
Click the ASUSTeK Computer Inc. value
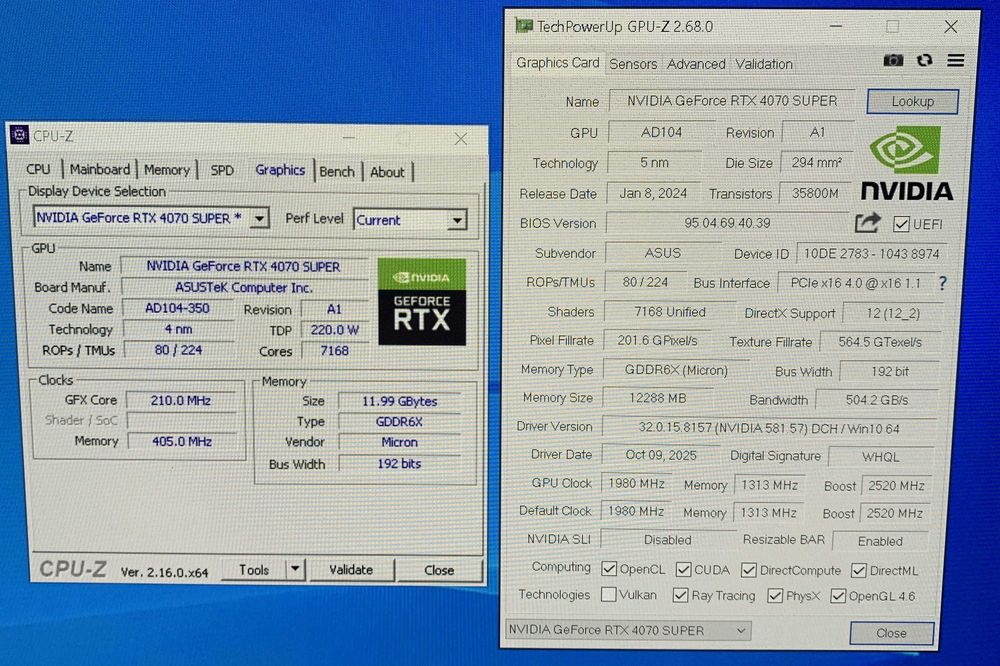pos(244,288)
